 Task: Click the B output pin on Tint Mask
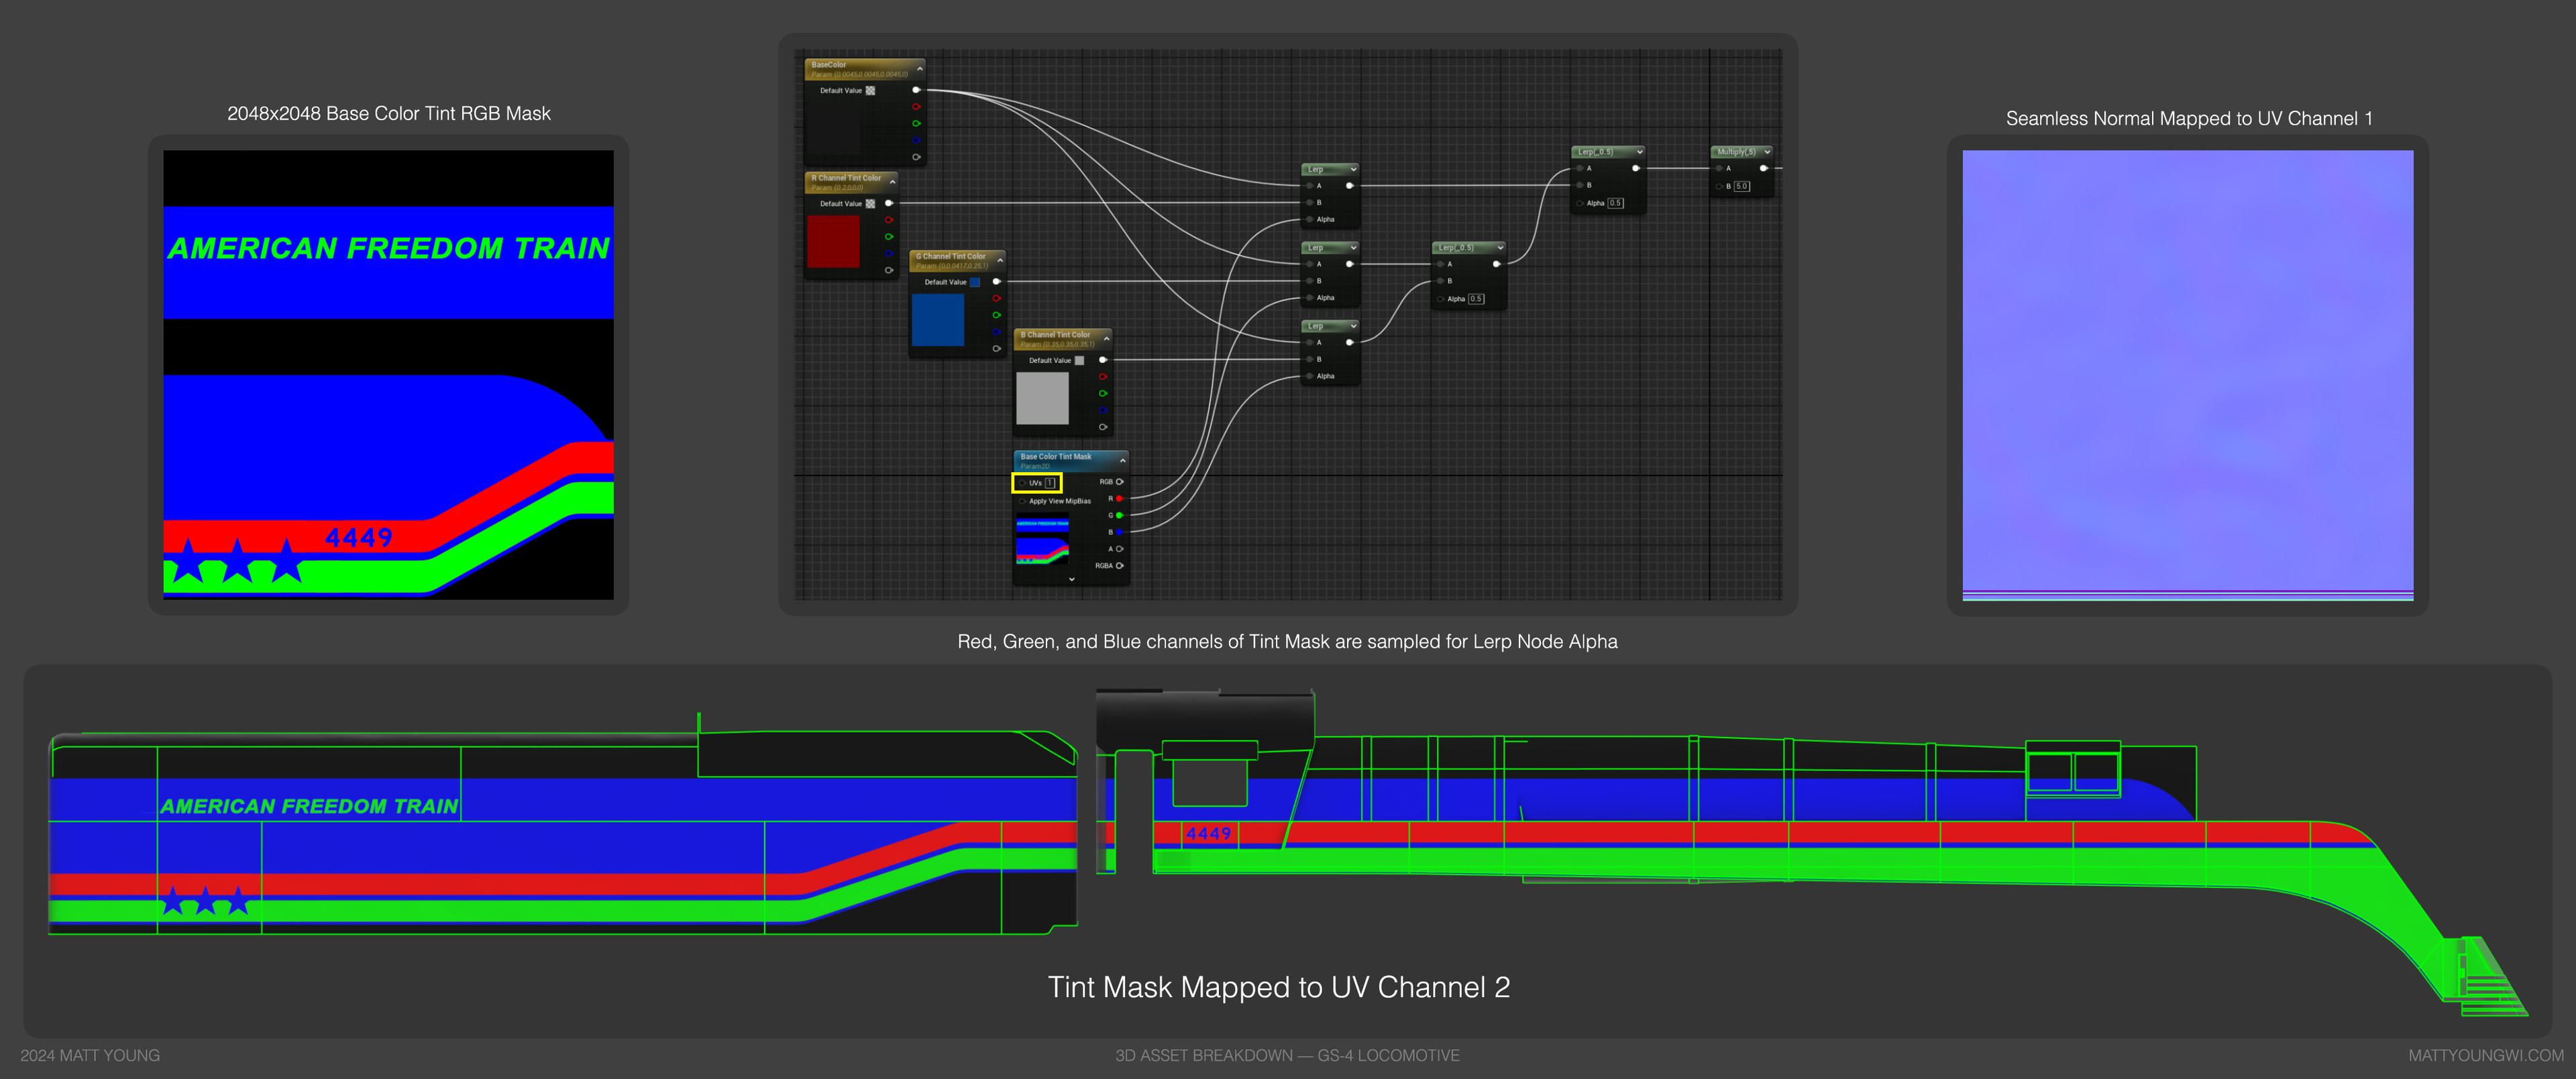click(1119, 532)
